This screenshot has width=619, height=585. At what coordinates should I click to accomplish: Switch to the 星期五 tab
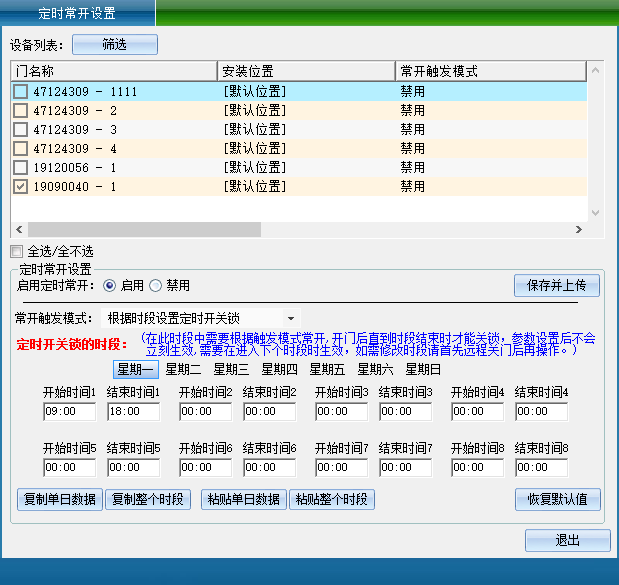[x=327, y=369]
